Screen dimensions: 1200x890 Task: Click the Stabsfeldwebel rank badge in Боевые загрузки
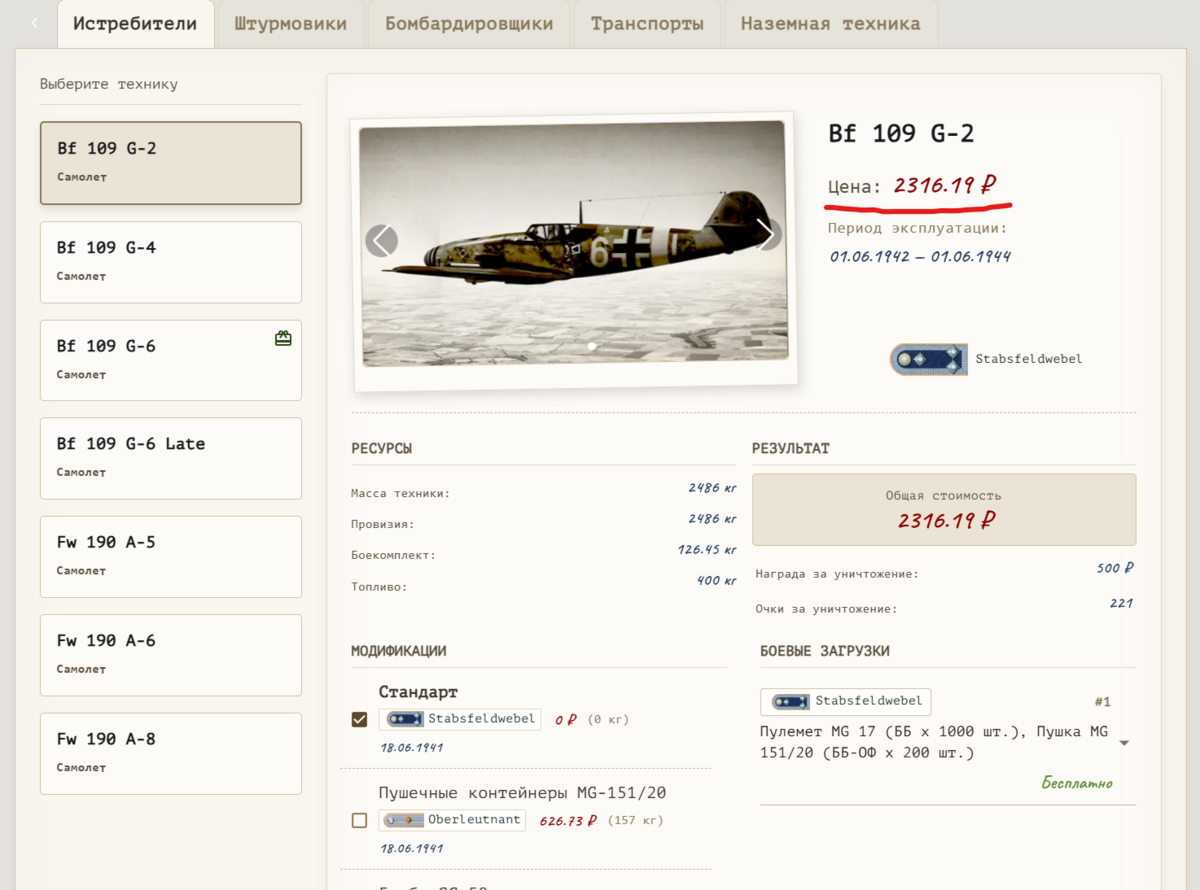845,701
